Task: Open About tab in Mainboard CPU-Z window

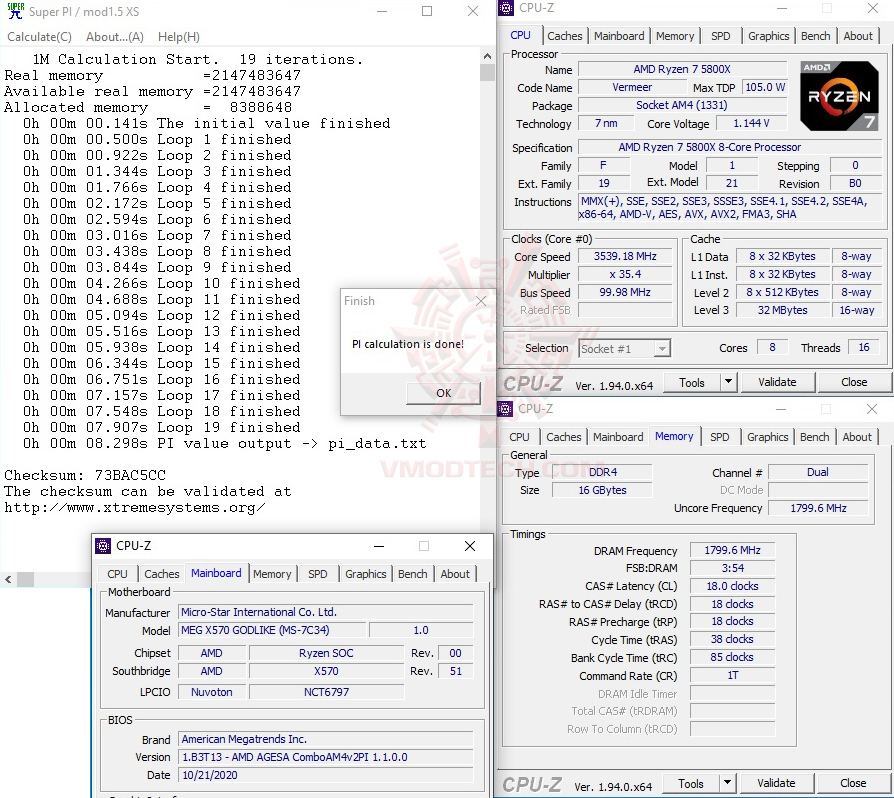Action: (x=454, y=574)
